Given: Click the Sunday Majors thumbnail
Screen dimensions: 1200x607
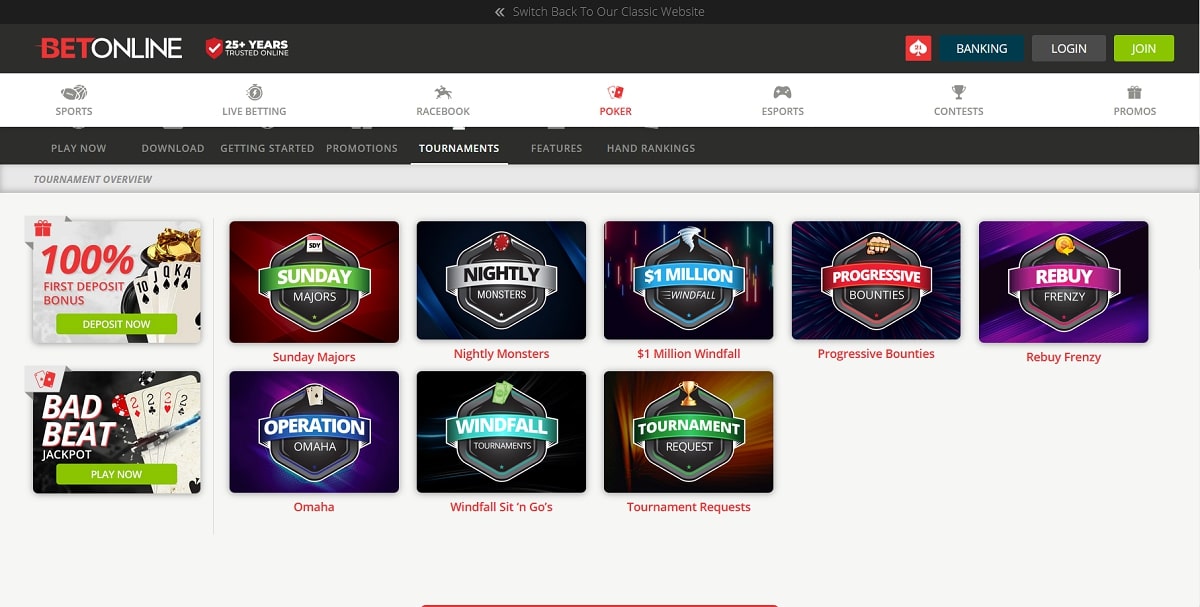Looking at the screenshot, I should point(314,282).
